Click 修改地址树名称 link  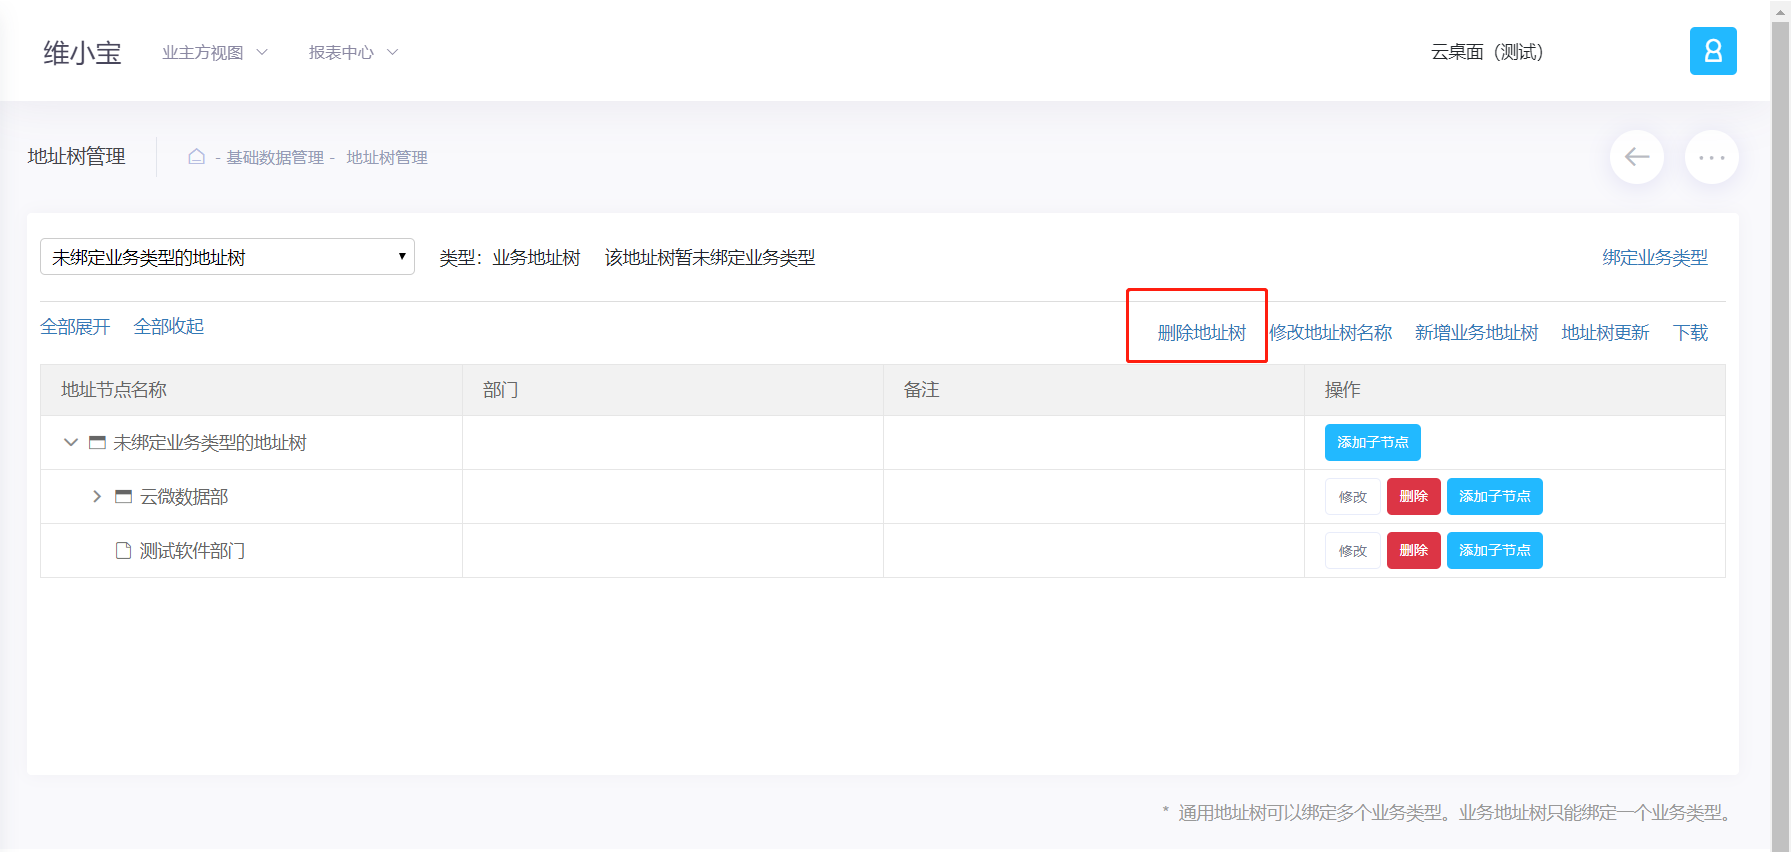click(1331, 332)
